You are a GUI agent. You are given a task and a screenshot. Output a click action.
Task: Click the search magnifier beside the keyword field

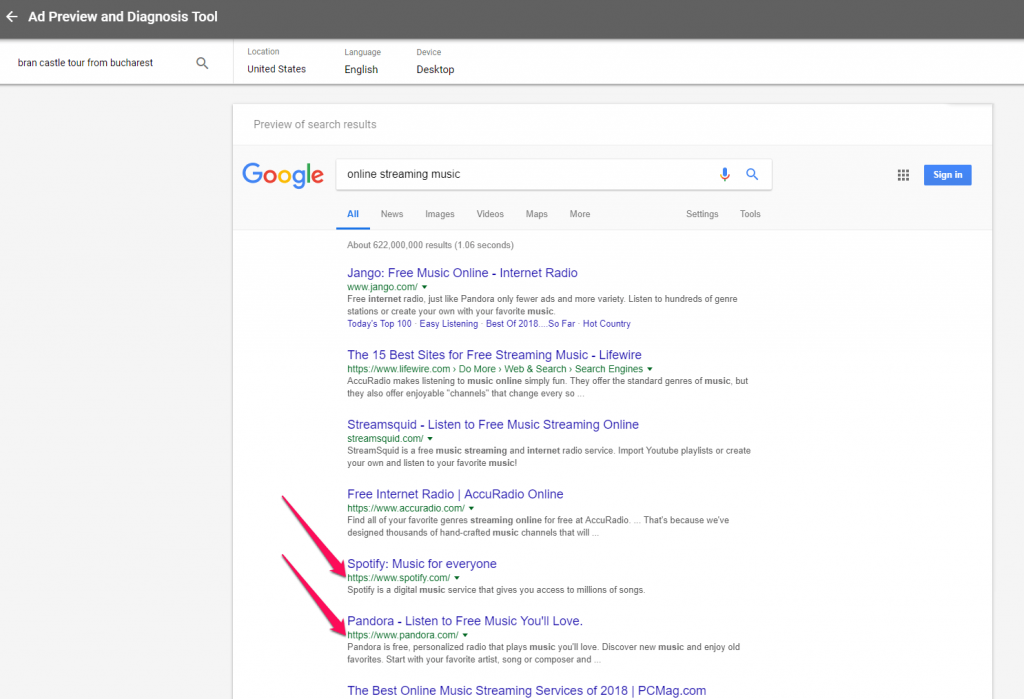202,62
